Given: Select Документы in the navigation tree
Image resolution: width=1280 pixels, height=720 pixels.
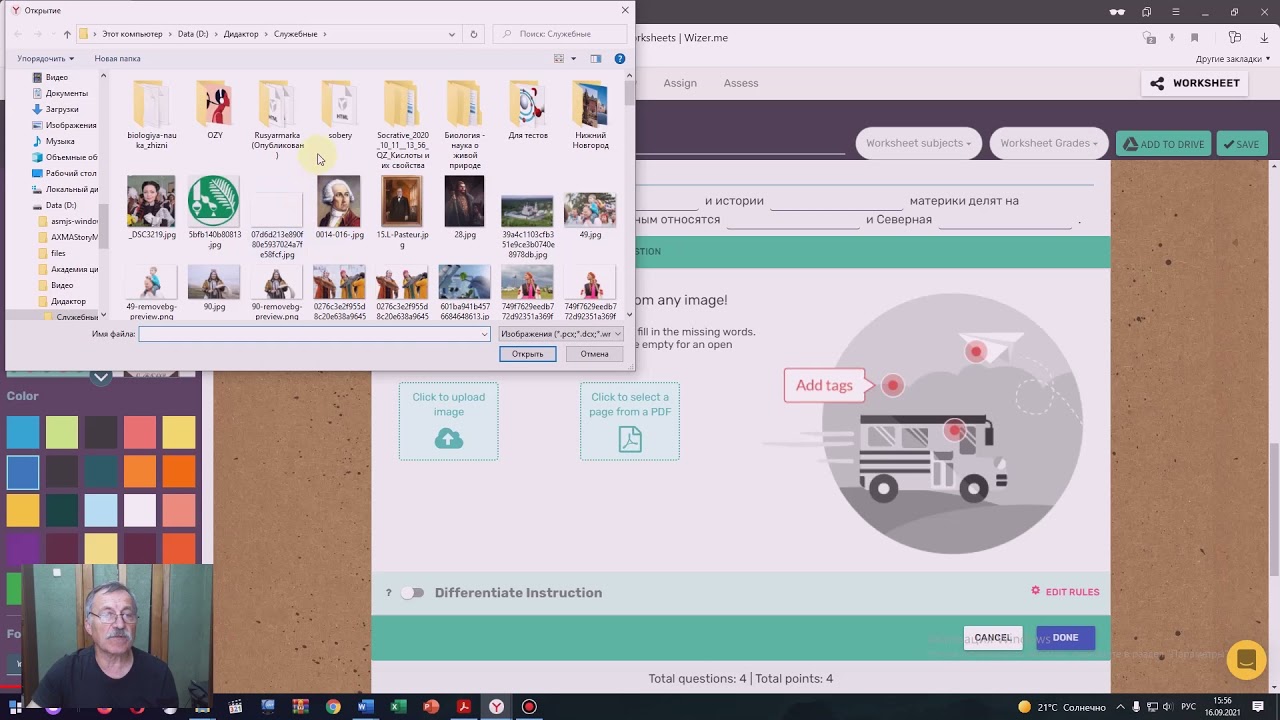Looking at the screenshot, I should coord(66,93).
